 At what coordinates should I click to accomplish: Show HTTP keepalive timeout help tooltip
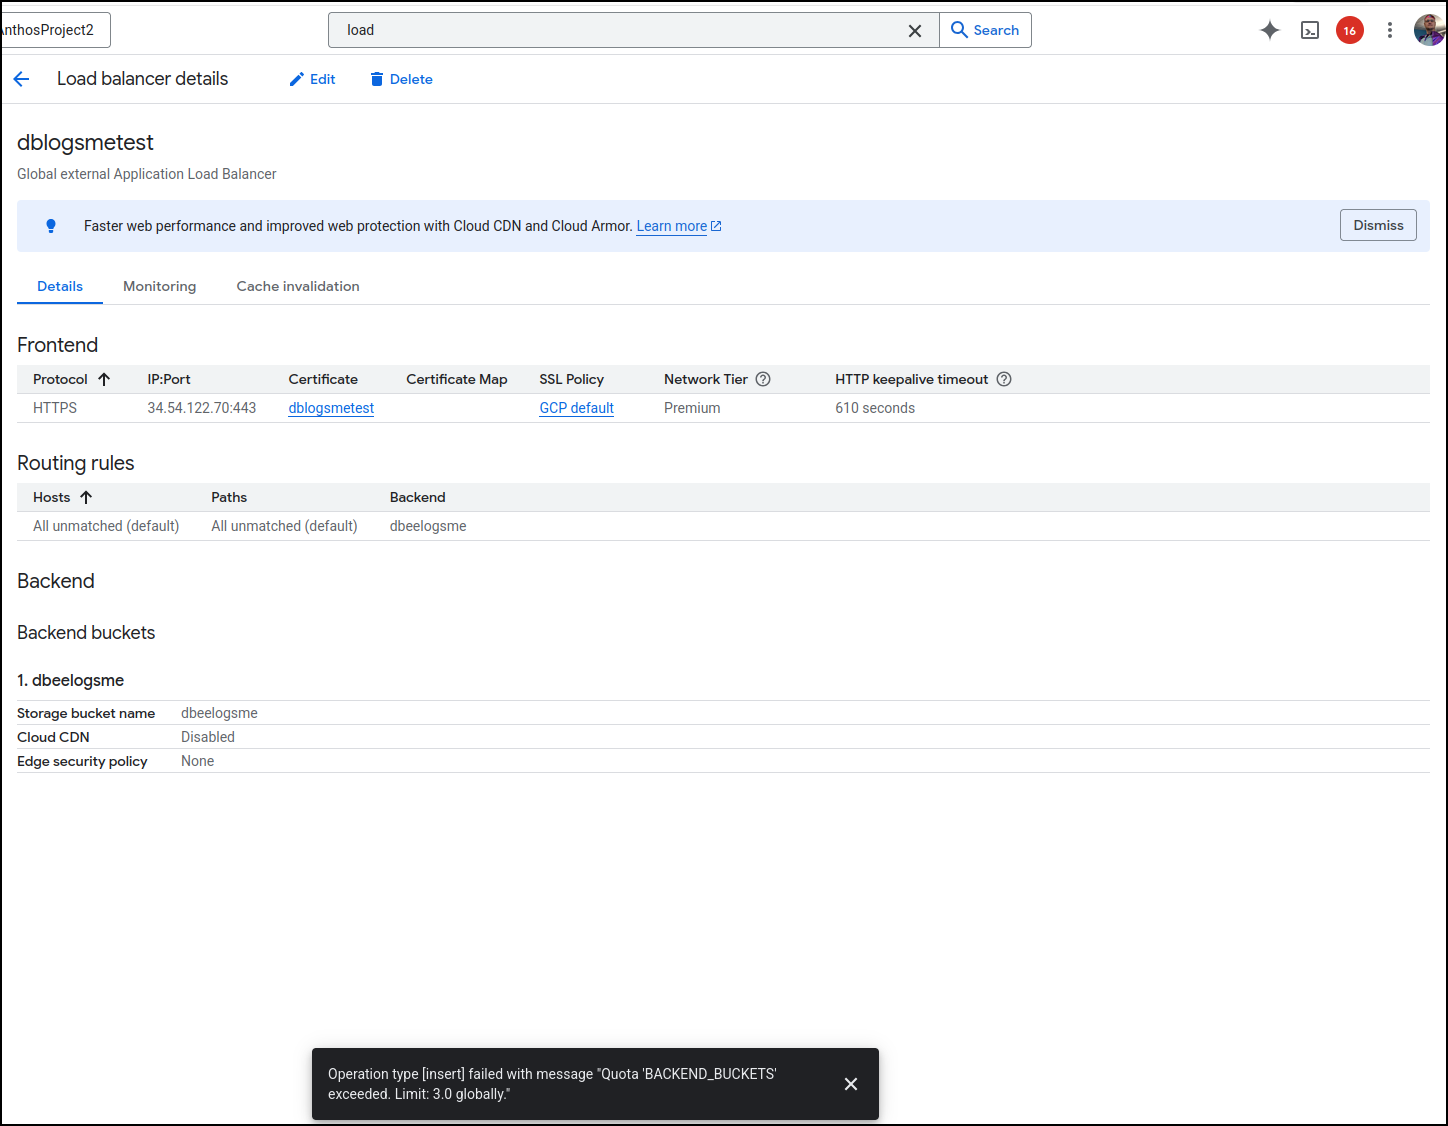point(1004,379)
